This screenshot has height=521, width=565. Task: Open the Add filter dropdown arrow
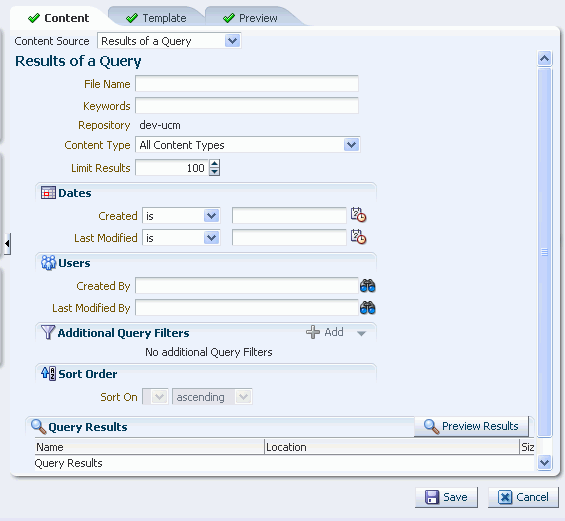pos(361,333)
